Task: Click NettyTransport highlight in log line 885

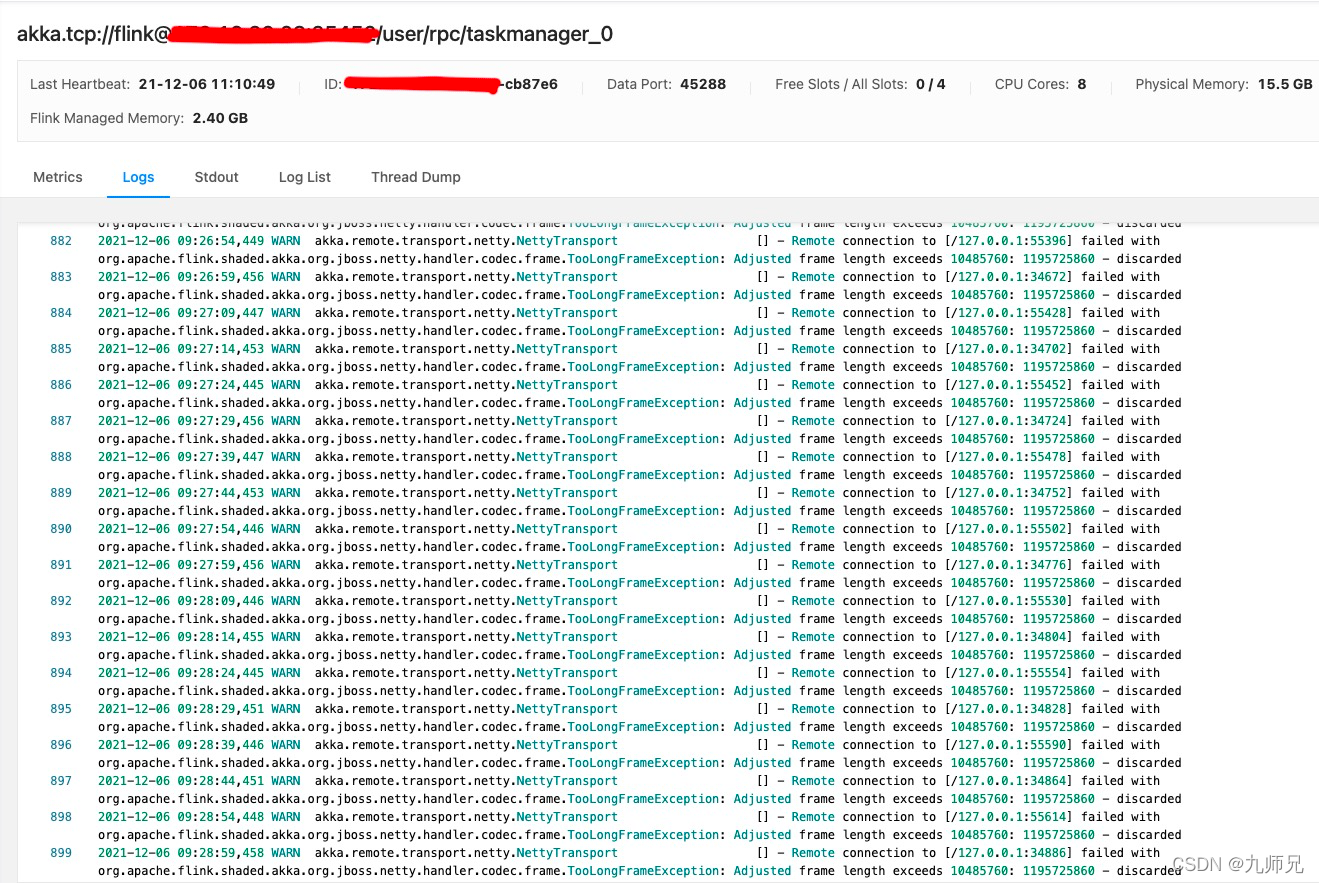Action: point(567,349)
